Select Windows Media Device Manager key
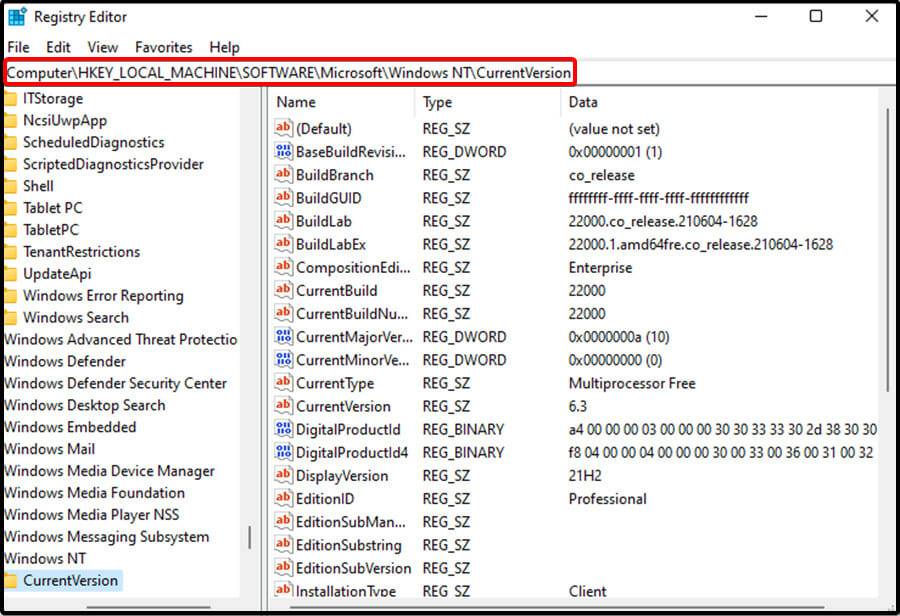The image size is (900, 616). [x=109, y=471]
